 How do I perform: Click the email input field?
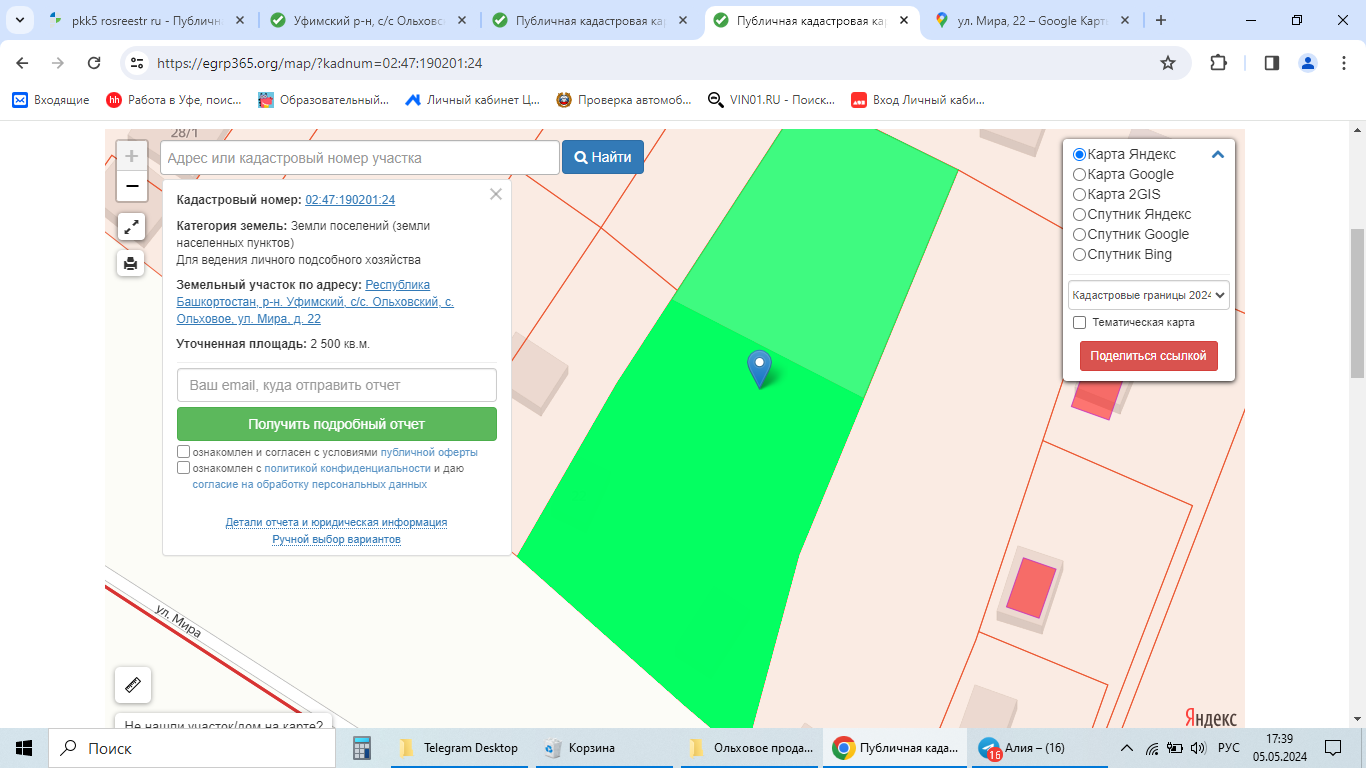[337, 385]
